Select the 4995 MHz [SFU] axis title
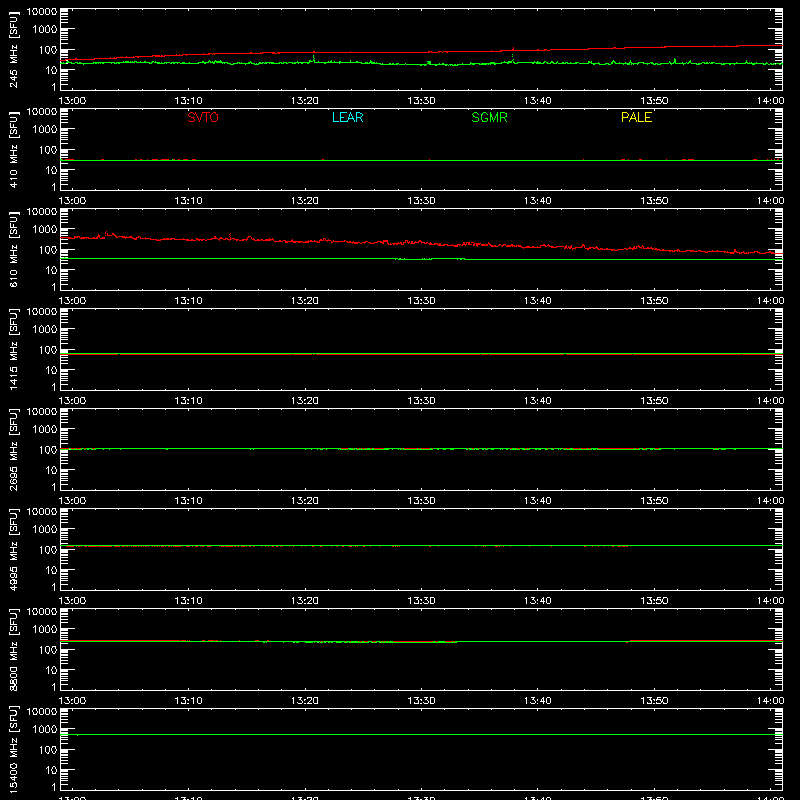800x800 pixels. pos(13,549)
